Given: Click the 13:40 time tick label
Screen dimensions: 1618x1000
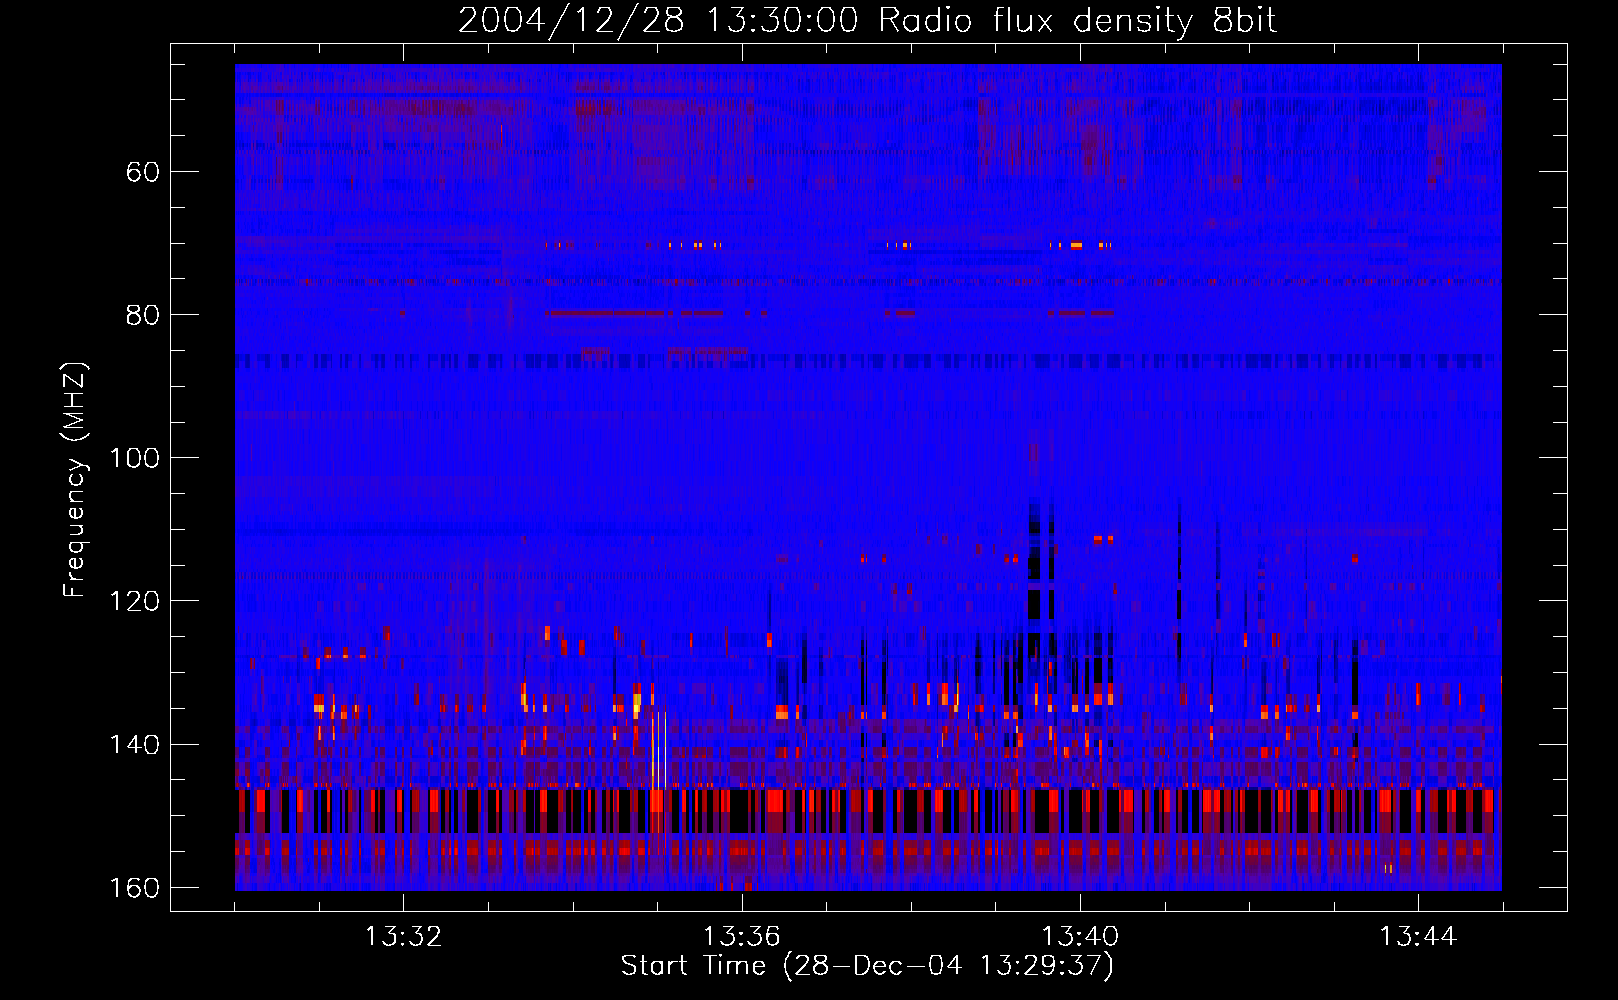Looking at the screenshot, I should coord(1080,937).
